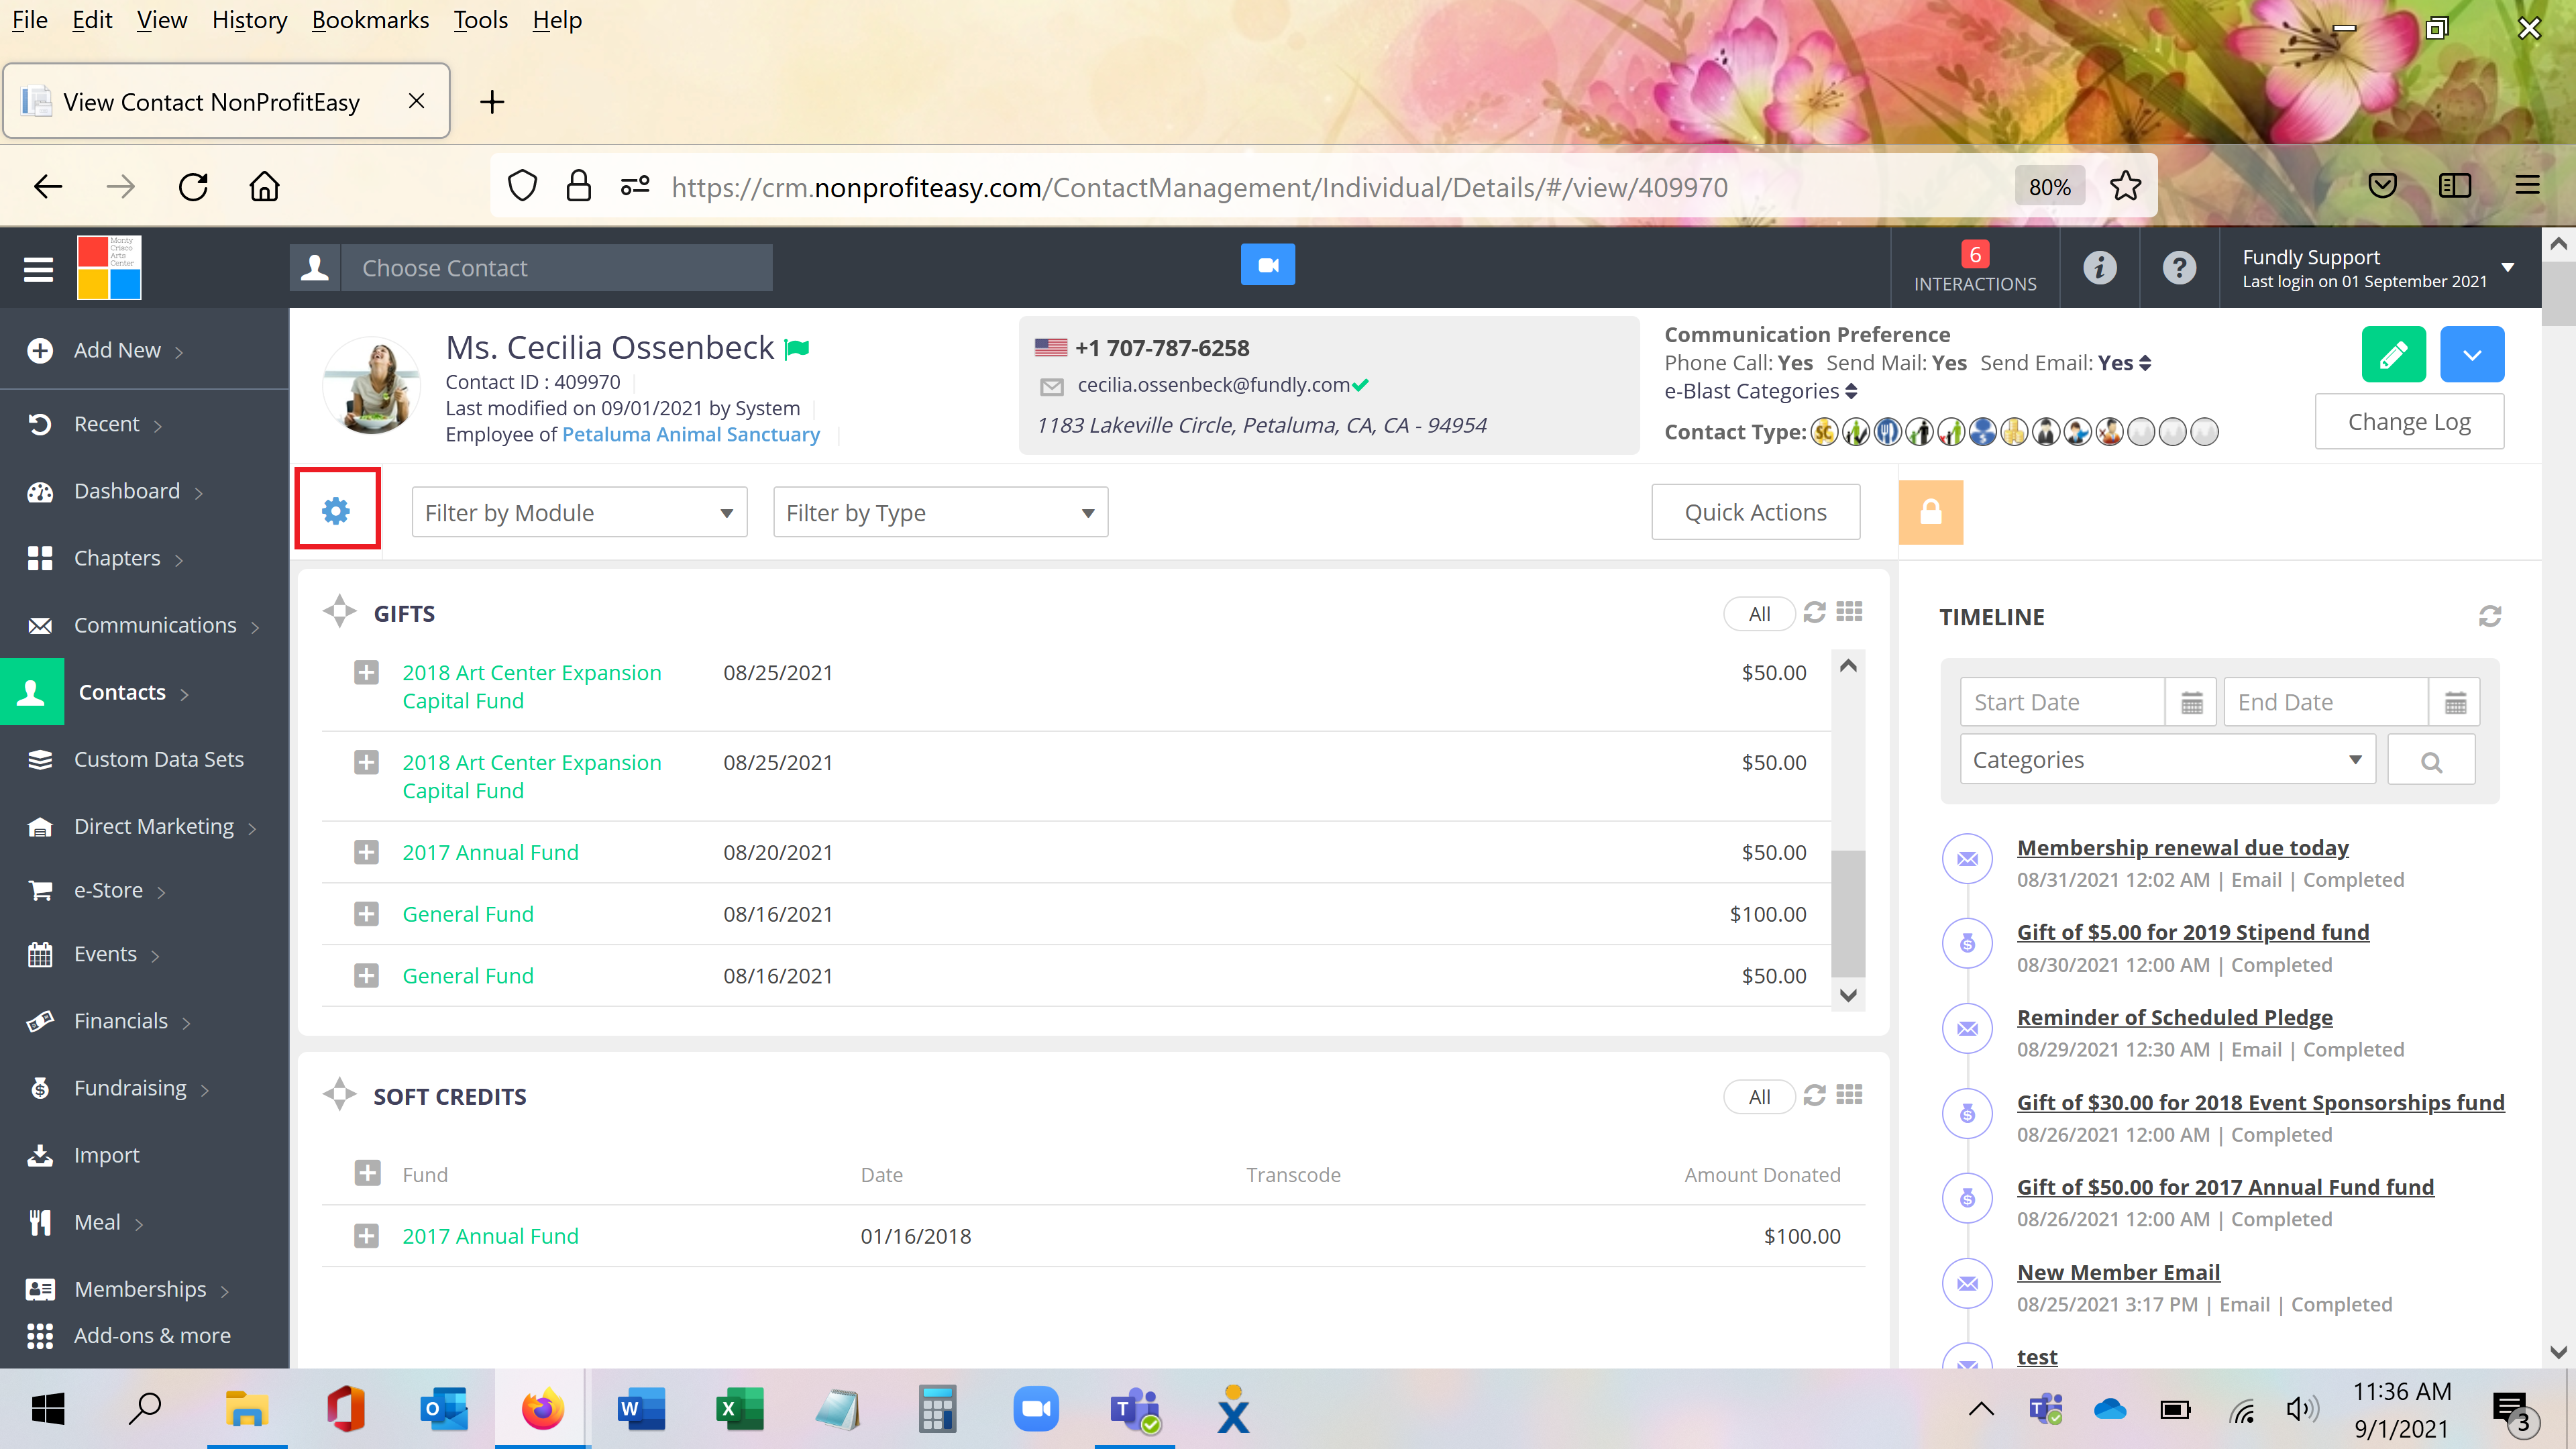Open the help question mark icon

pos(2178,267)
